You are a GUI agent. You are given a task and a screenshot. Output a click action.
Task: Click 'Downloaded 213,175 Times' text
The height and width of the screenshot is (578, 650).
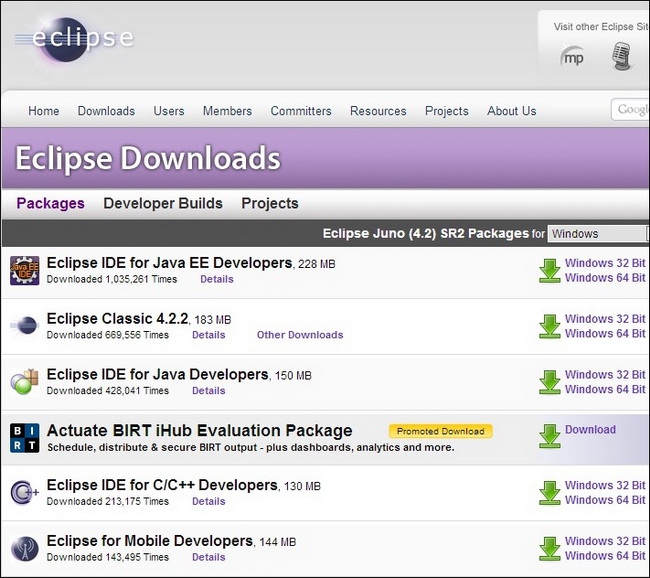pos(108,501)
